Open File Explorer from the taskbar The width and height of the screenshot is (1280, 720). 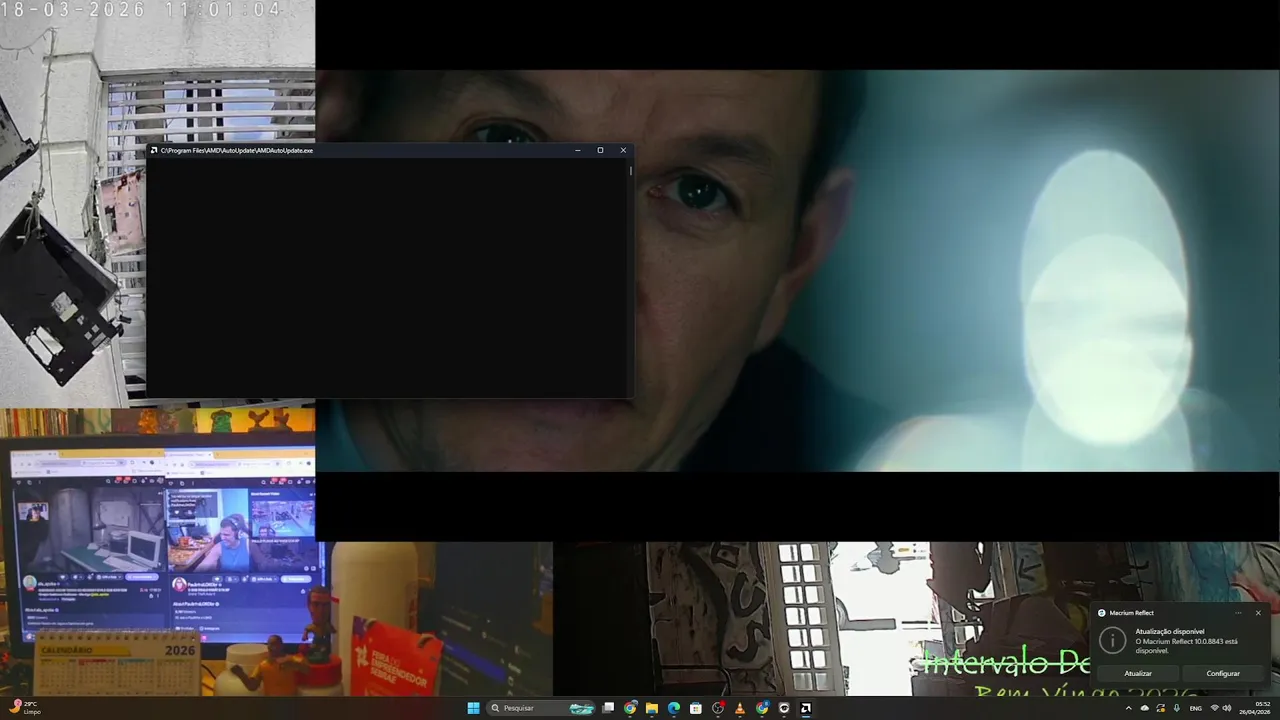point(652,708)
